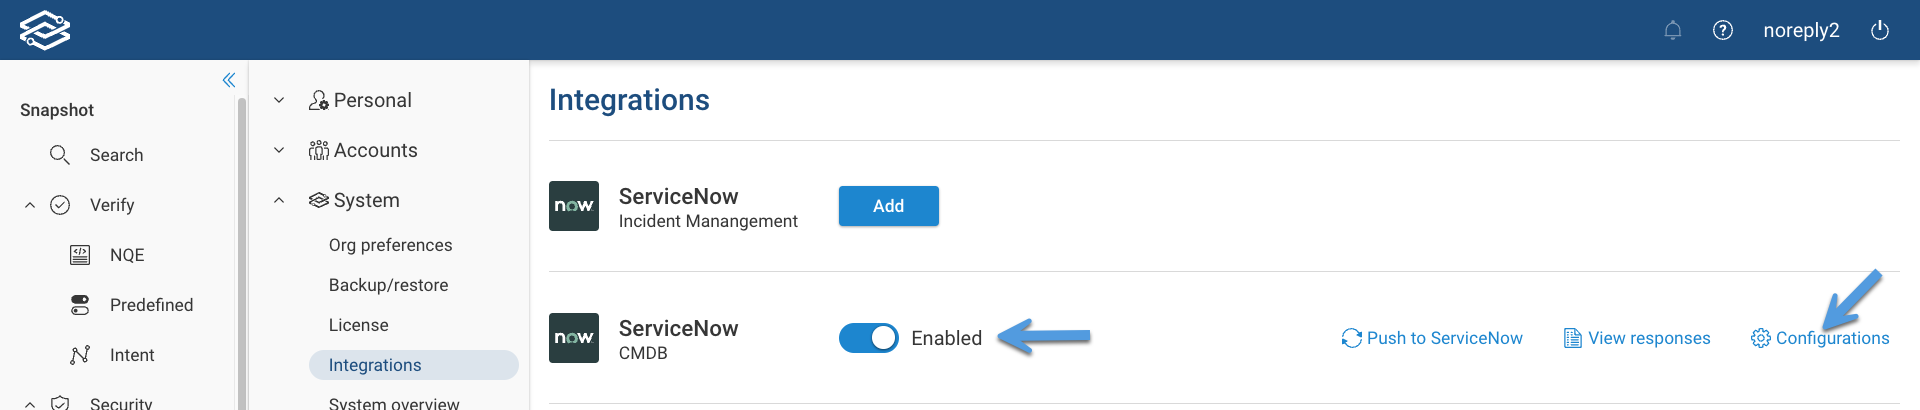
Task: Click the help question mark icon
Action: point(1722,31)
